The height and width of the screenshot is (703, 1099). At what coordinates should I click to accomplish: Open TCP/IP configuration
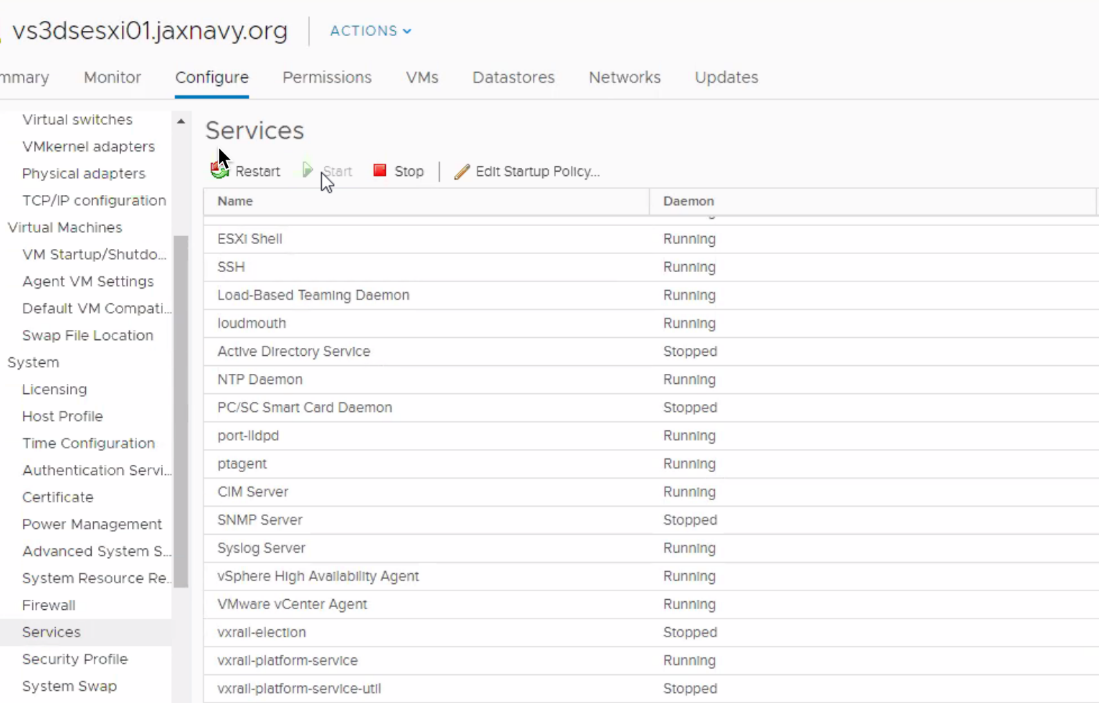(94, 200)
